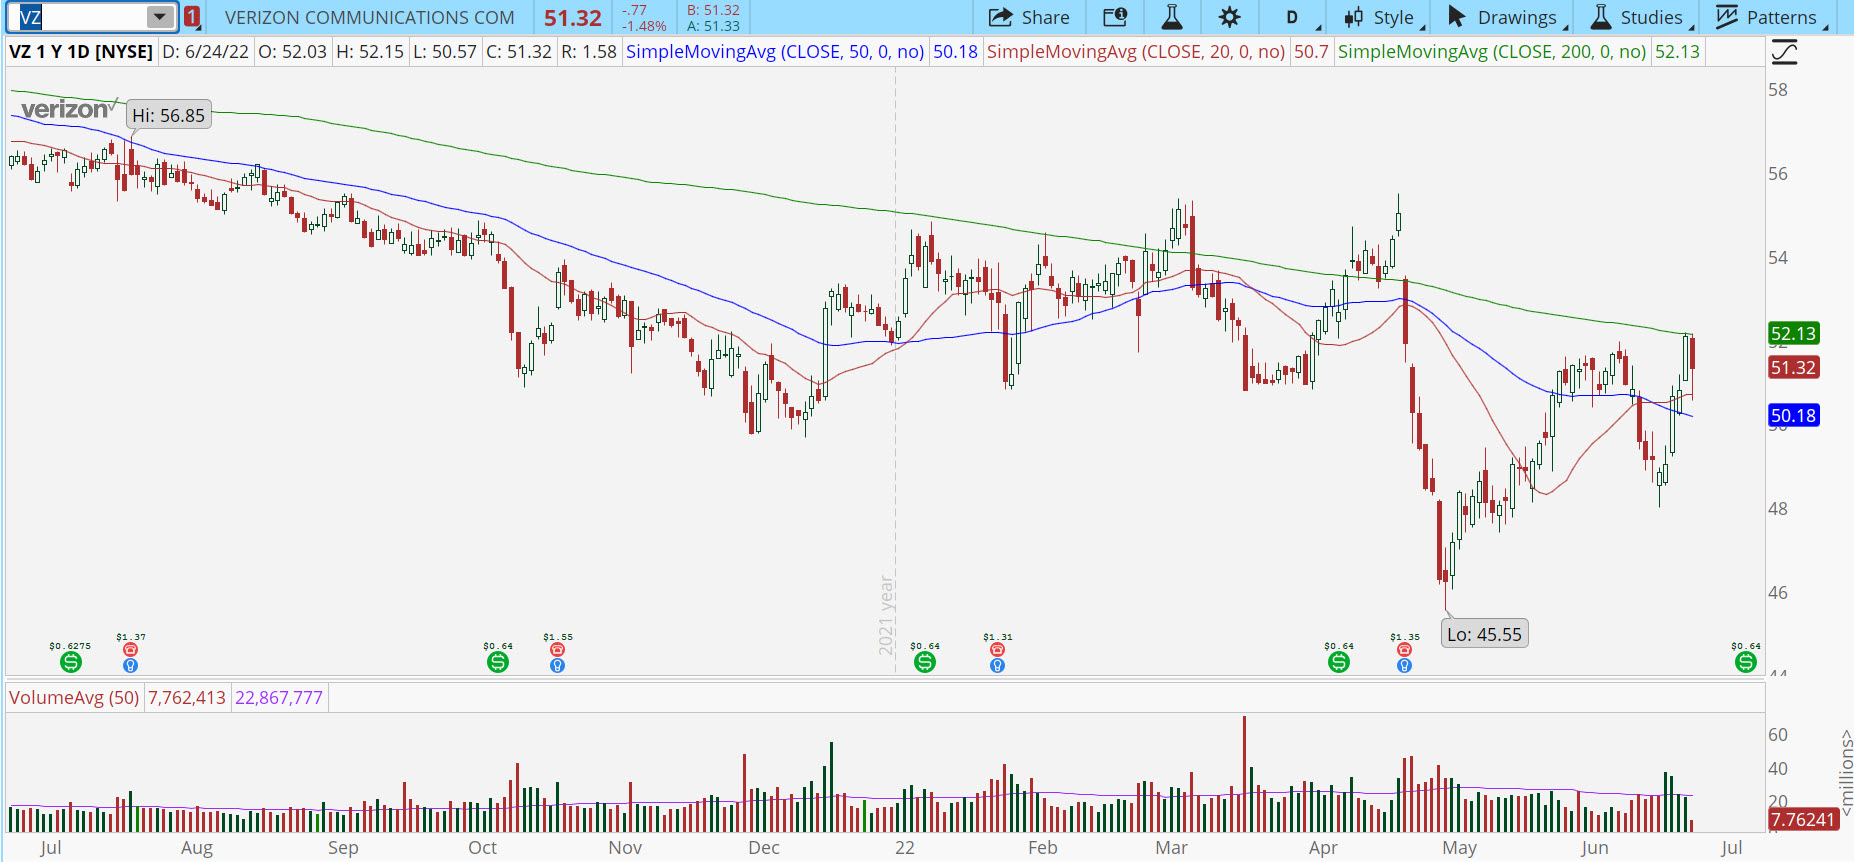Open the Studies menu
This screenshot has width=1854, height=862.
(x=1642, y=17)
